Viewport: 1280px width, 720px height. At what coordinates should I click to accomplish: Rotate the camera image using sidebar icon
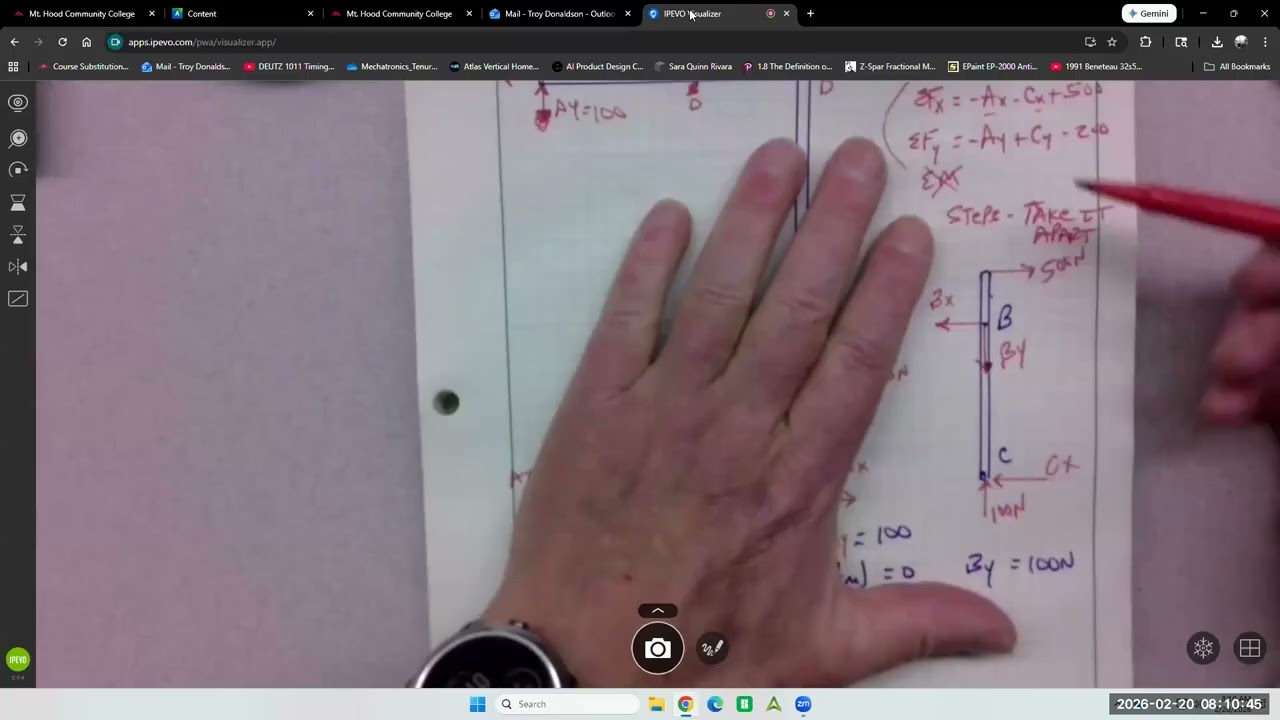point(18,171)
